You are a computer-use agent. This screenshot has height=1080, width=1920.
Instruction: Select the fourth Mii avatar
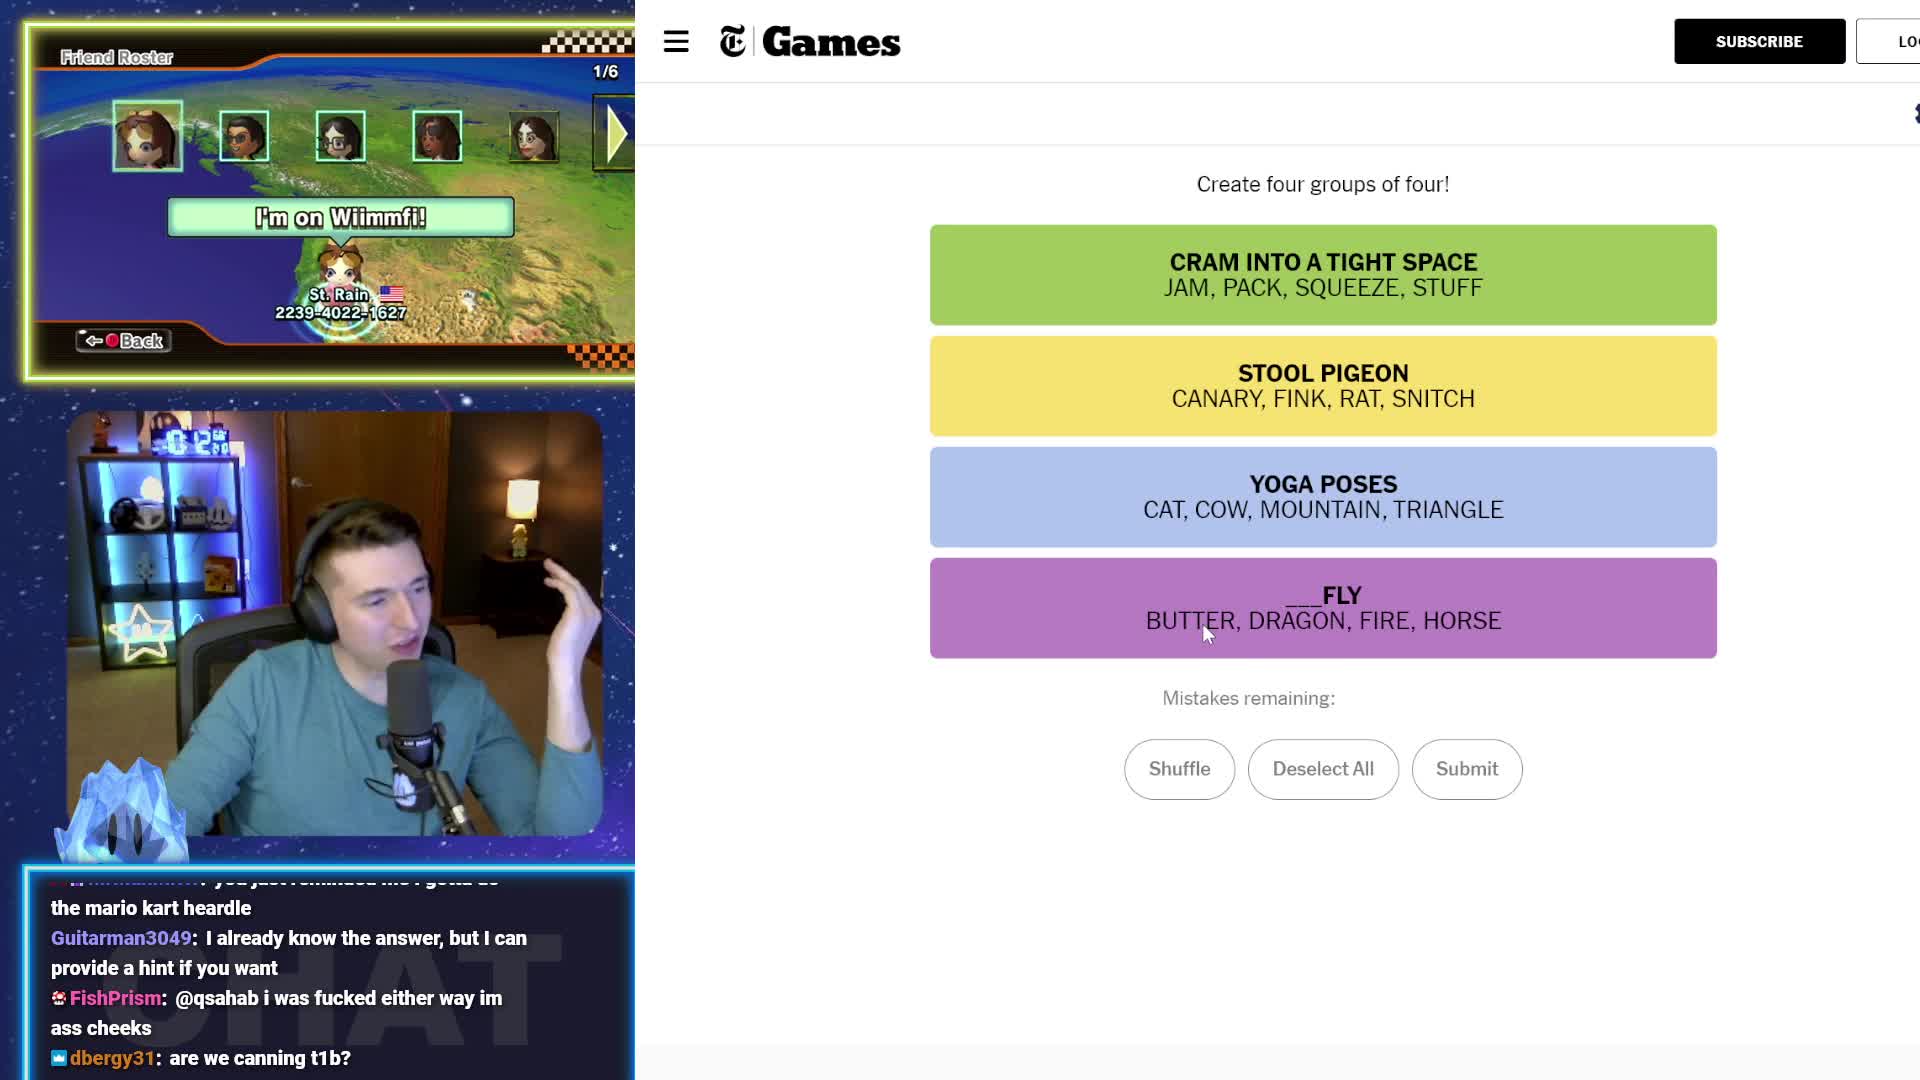437,136
